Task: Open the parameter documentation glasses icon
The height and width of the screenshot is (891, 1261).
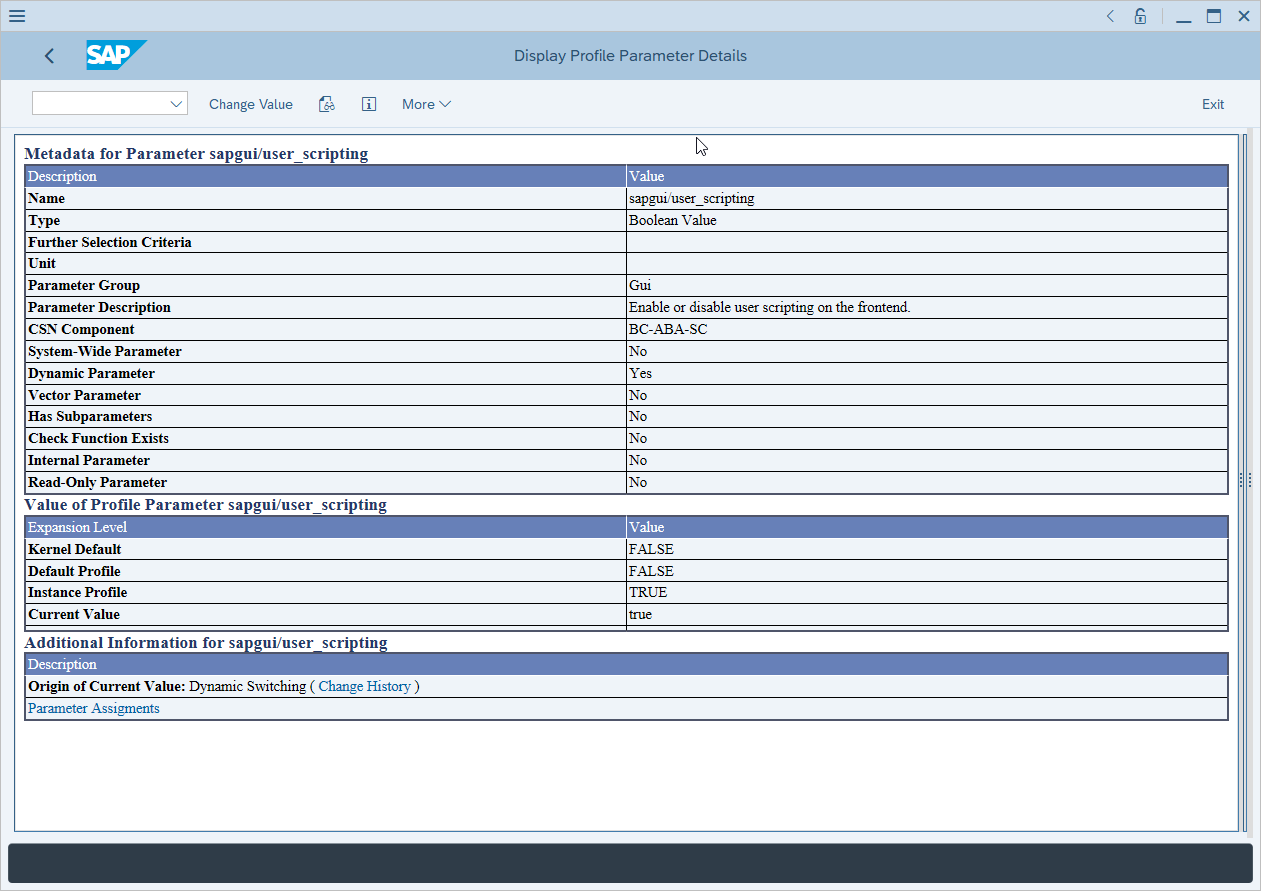Action: pos(326,104)
